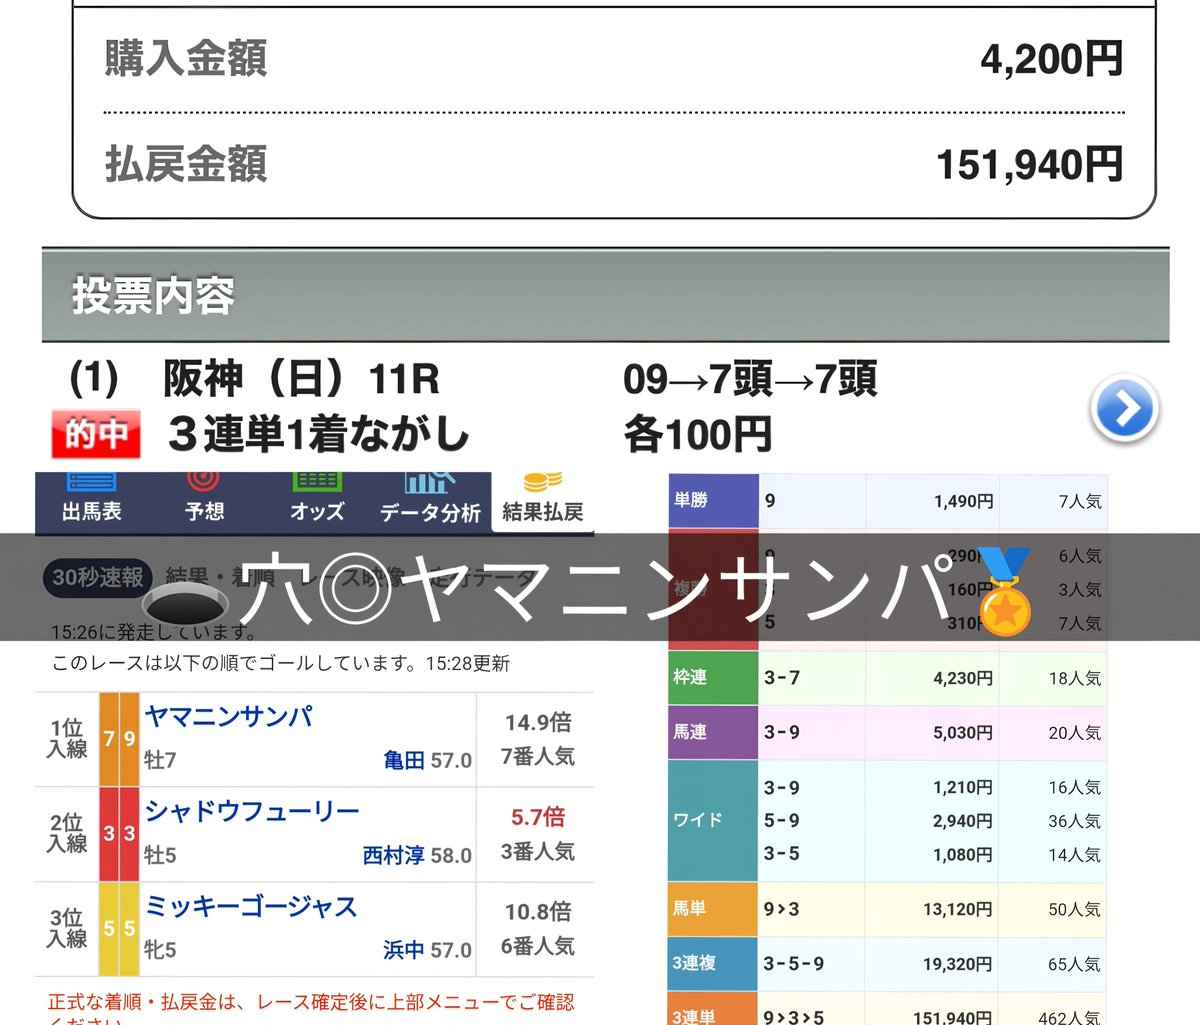Click the ワイド label cell
1200x1025 pixels.
713,820
